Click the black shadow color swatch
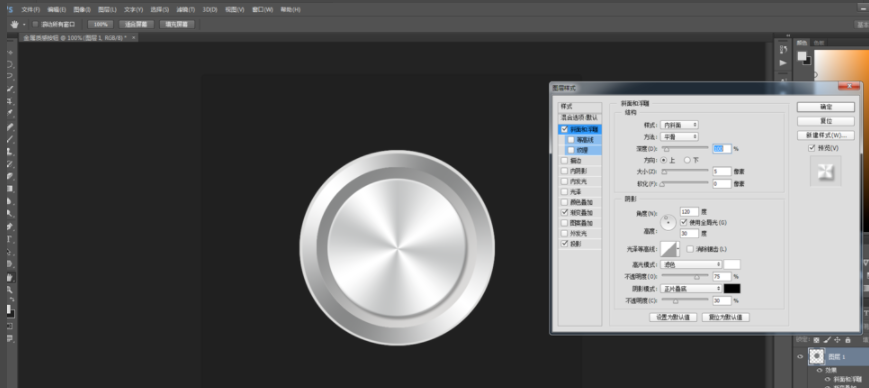The width and height of the screenshot is (869, 388). point(732,288)
